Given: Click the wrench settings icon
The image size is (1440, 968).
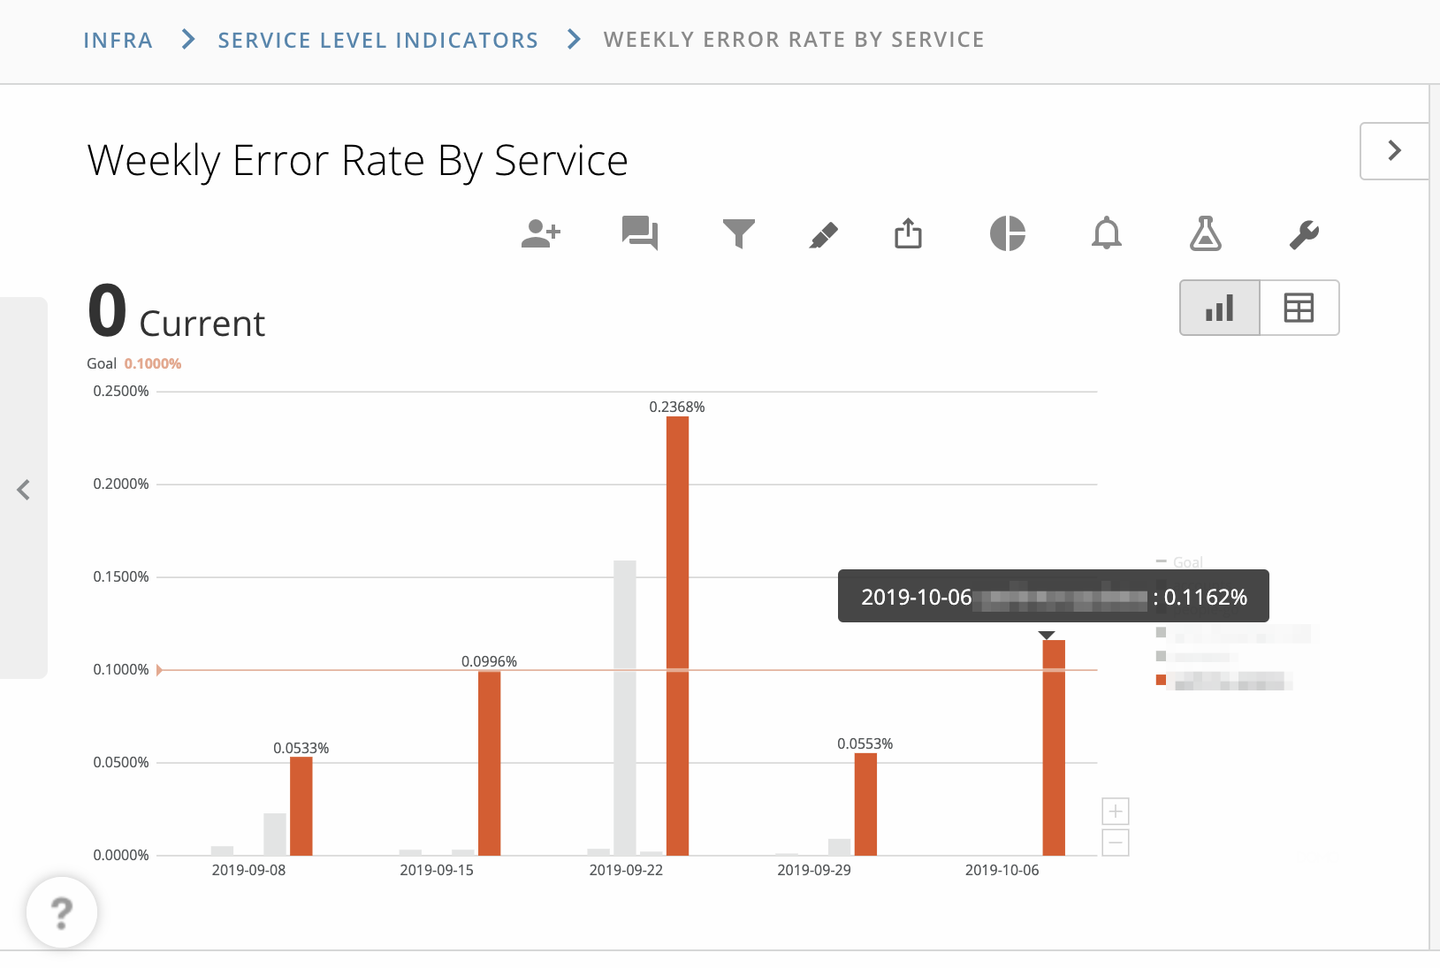Looking at the screenshot, I should tap(1304, 234).
